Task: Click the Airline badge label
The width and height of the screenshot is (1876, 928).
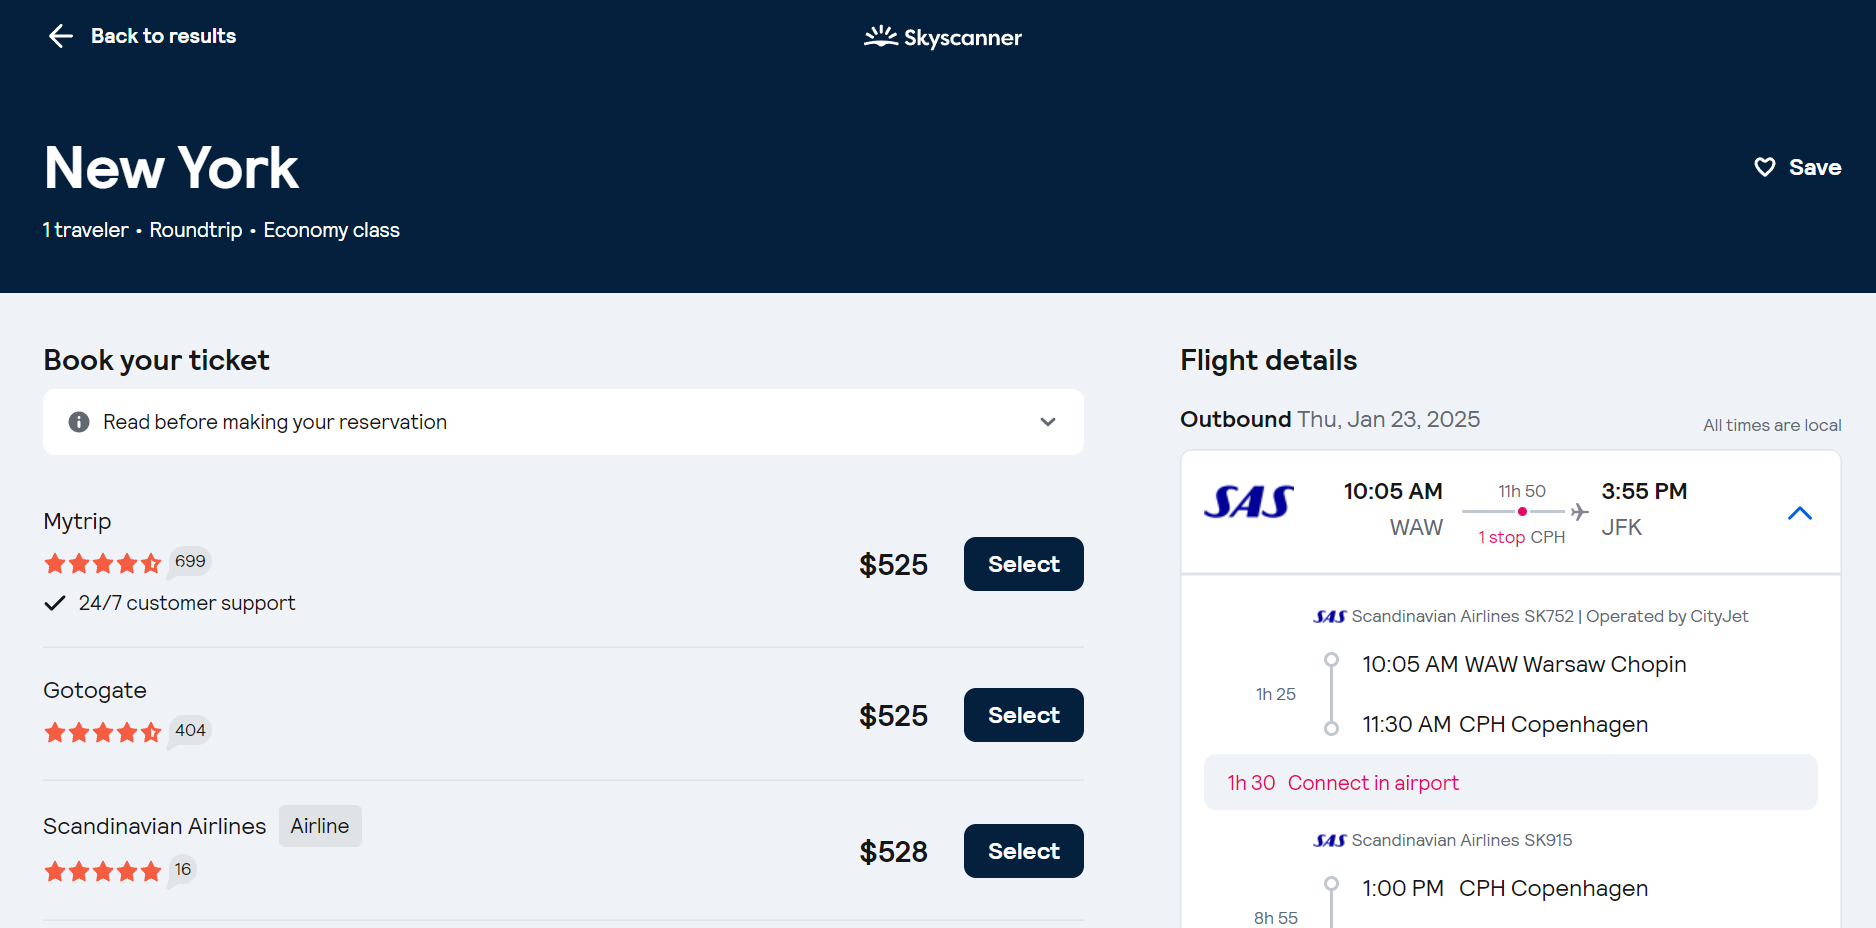Action: click(320, 826)
